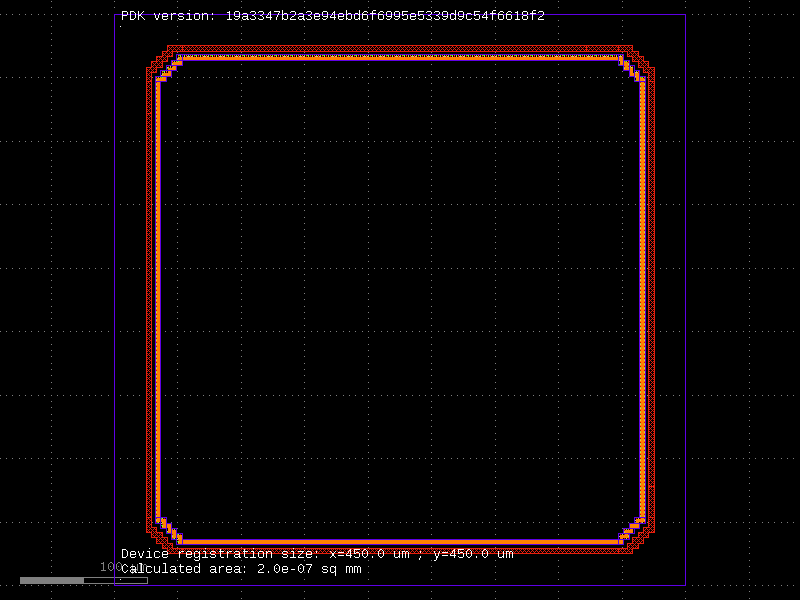Click the Calculated area 2.0e-07 text
Viewport: 800px width, 600px height.
pos(240,568)
